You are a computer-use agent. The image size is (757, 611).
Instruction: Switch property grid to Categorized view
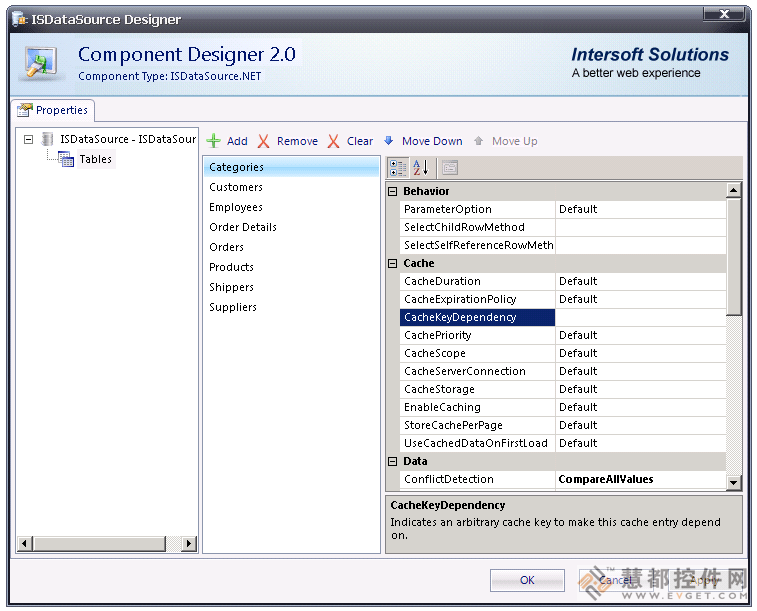398,167
